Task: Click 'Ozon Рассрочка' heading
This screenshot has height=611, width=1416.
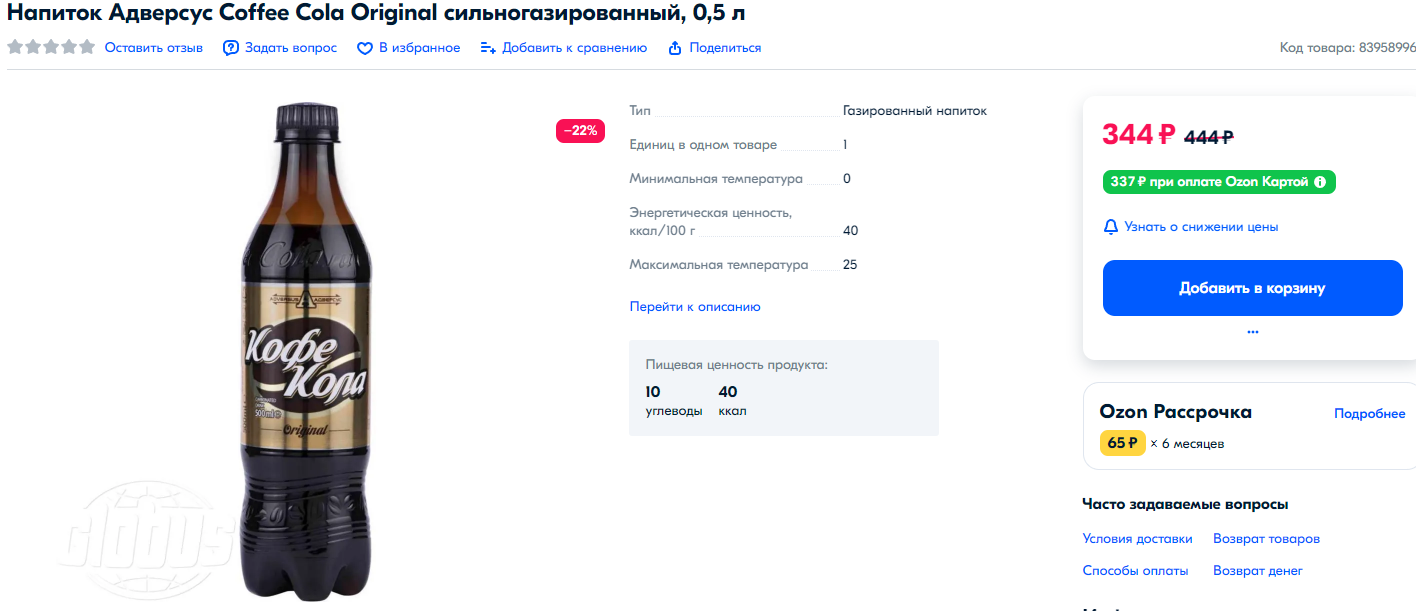Action: (x=1176, y=412)
